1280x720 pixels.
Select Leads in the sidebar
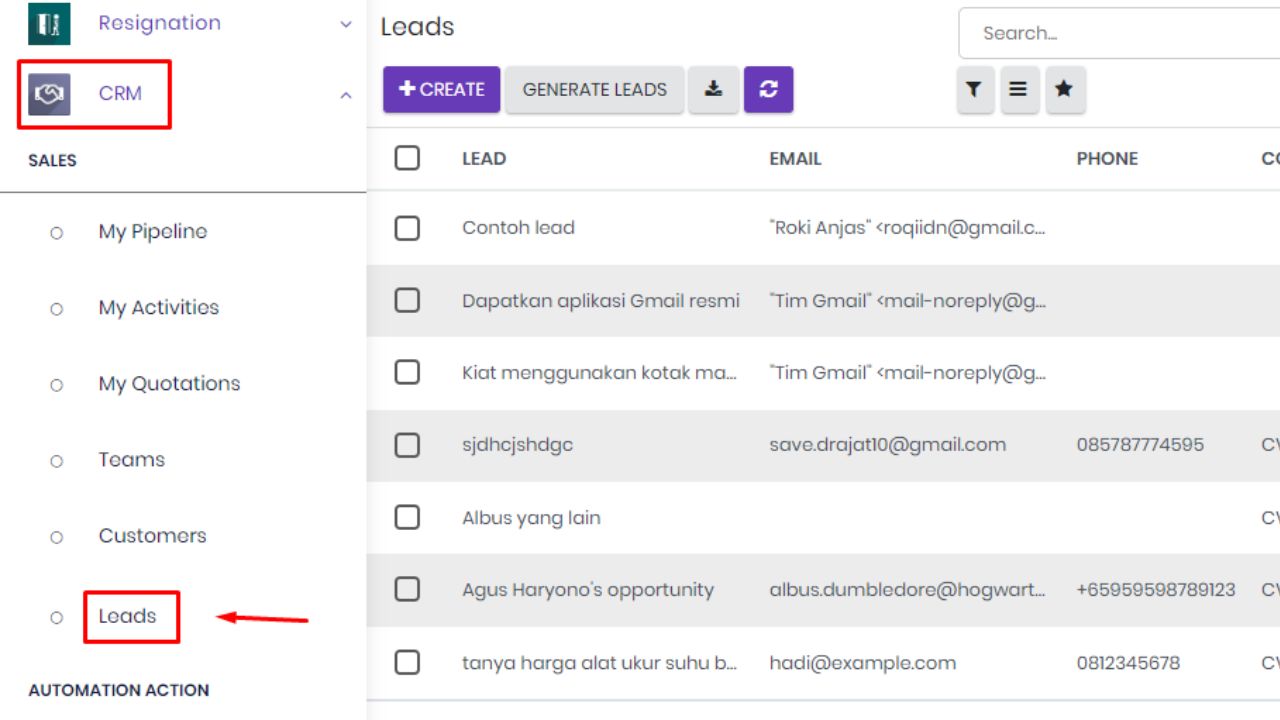coord(127,616)
